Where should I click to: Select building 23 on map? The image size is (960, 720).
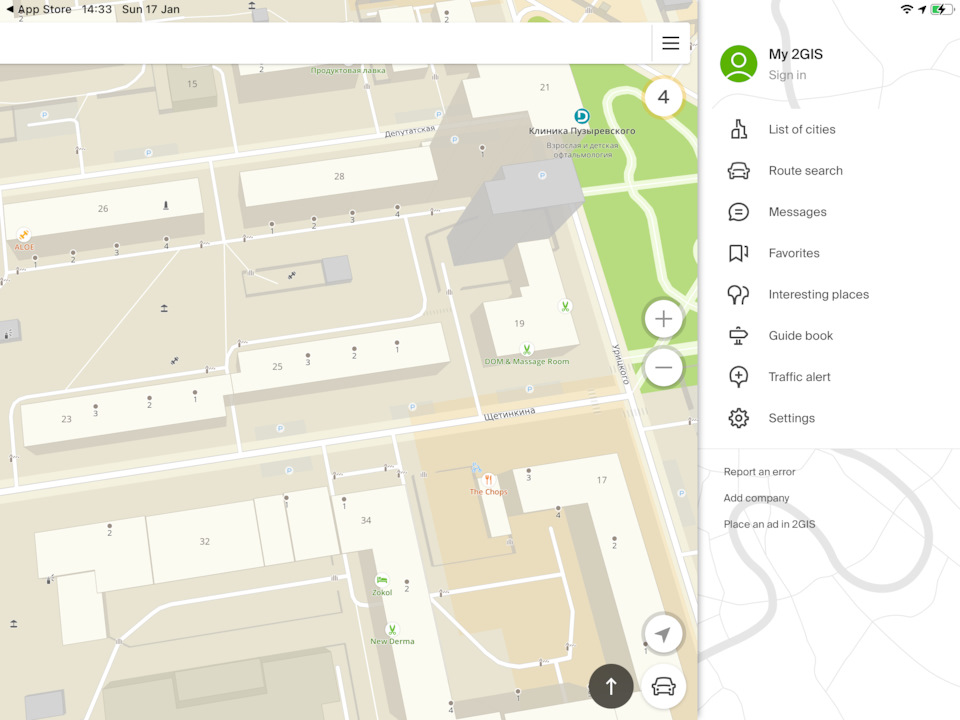pos(66,419)
